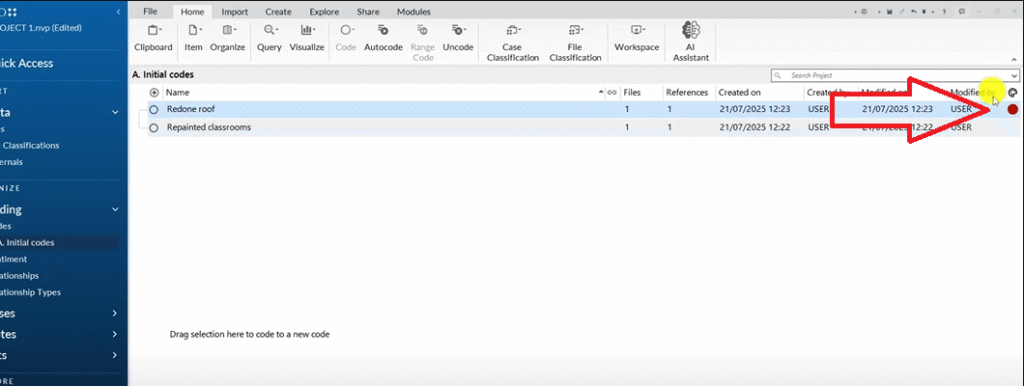This screenshot has width=1024, height=386.
Task: Select Quick Access in the sidebar
Action: coord(27,63)
